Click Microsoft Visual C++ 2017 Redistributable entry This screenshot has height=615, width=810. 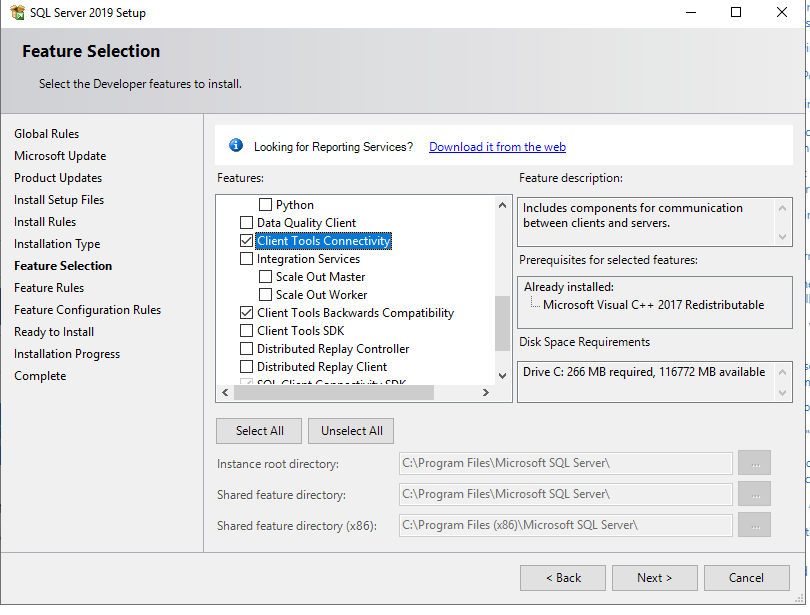(653, 305)
